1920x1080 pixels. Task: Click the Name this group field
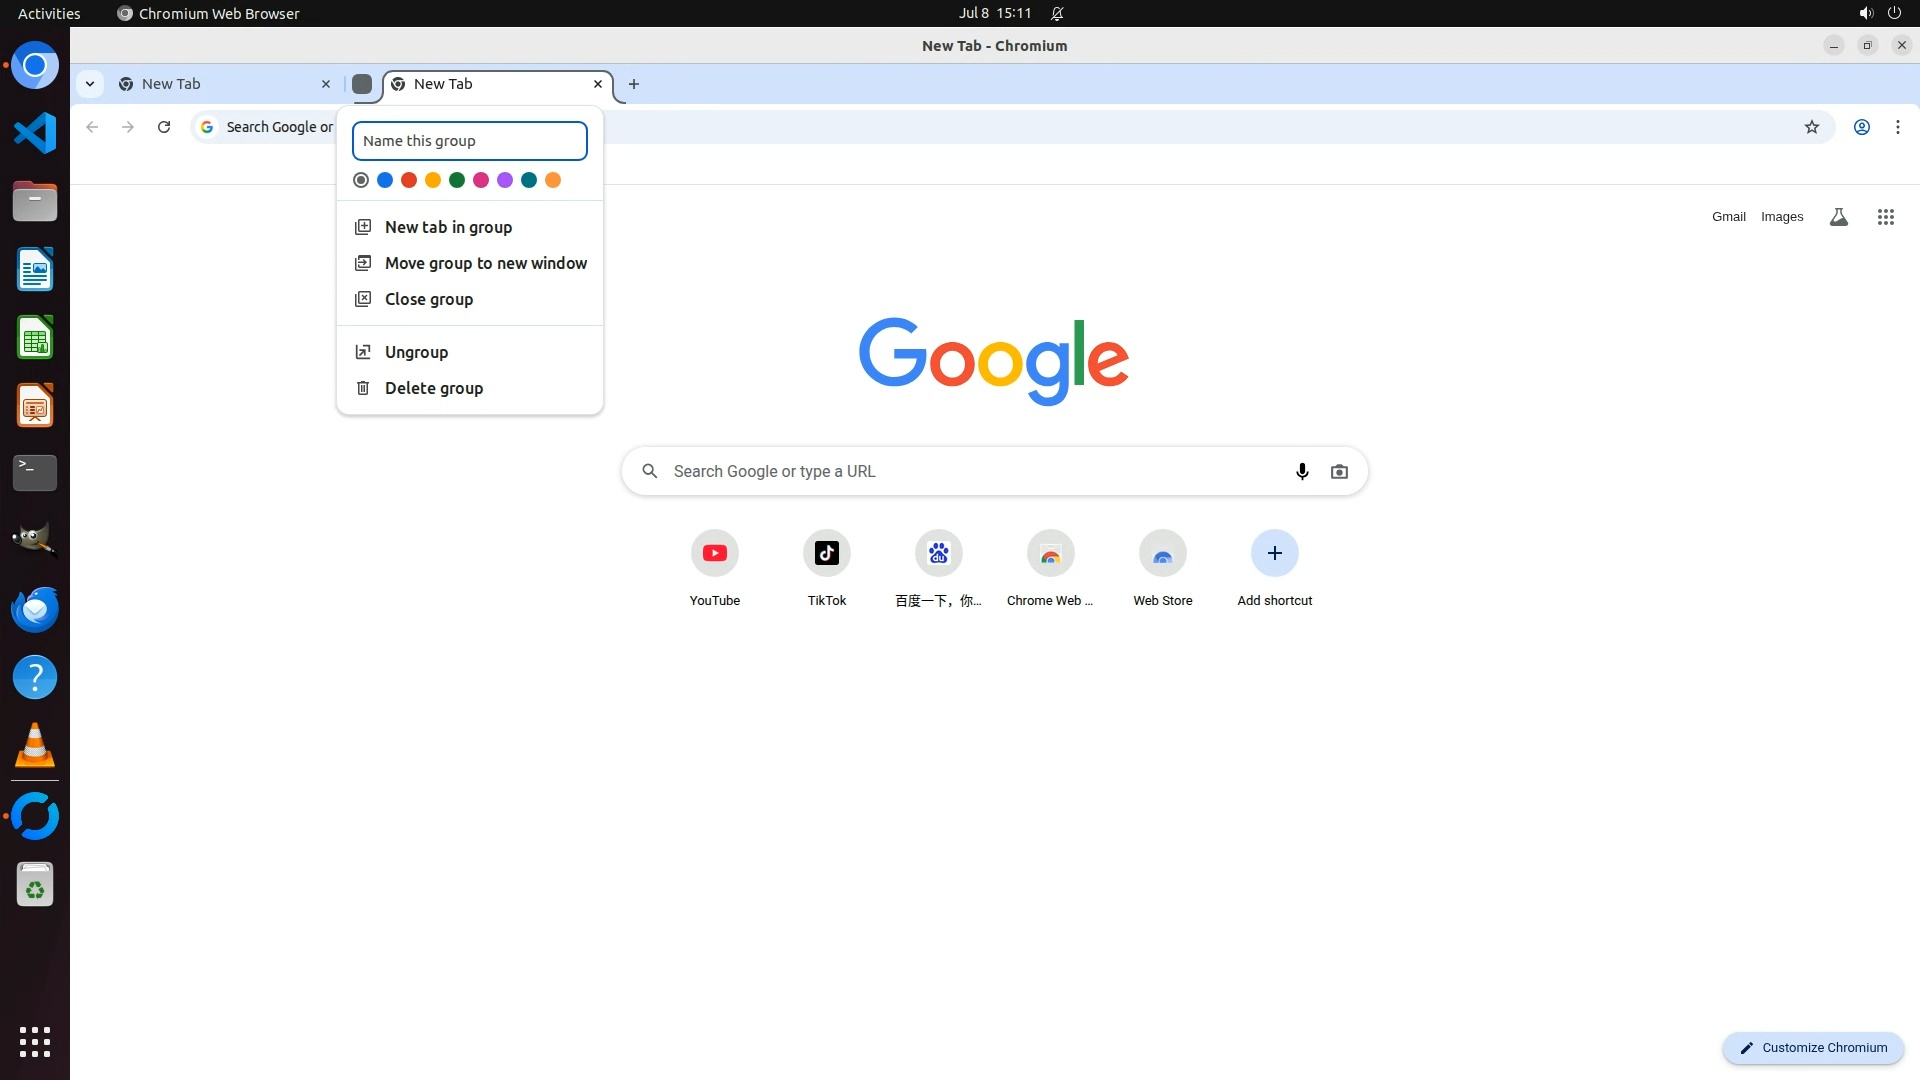pos(469,141)
